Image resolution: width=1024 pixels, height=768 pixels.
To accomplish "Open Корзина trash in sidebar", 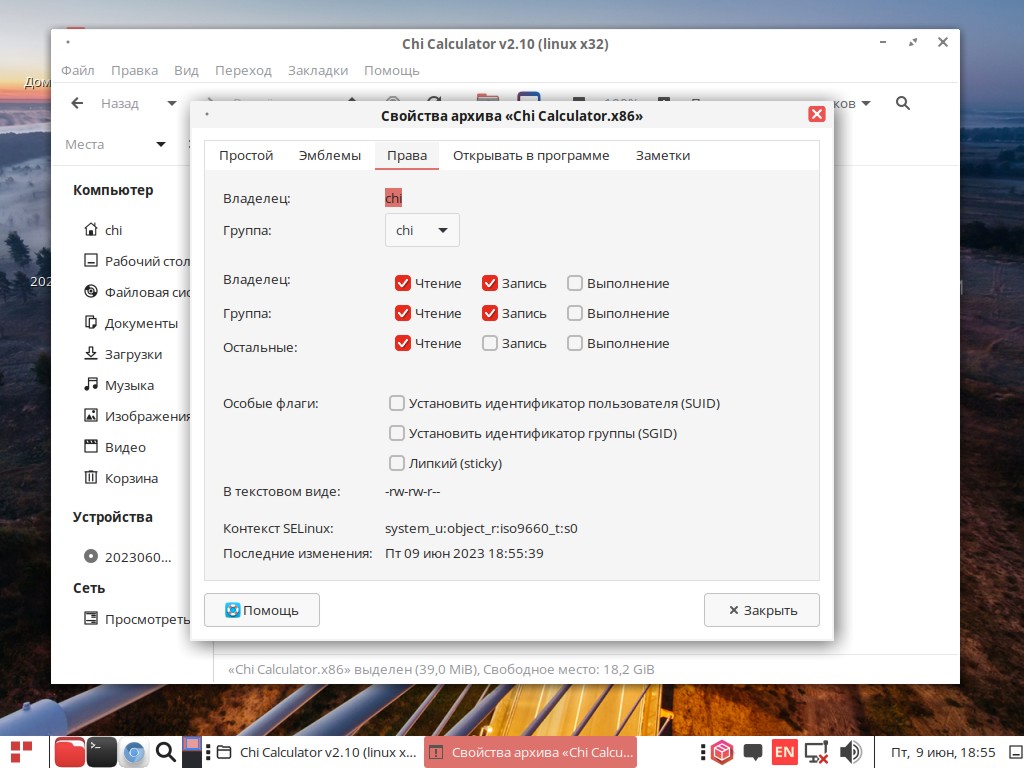I will coord(121,478).
